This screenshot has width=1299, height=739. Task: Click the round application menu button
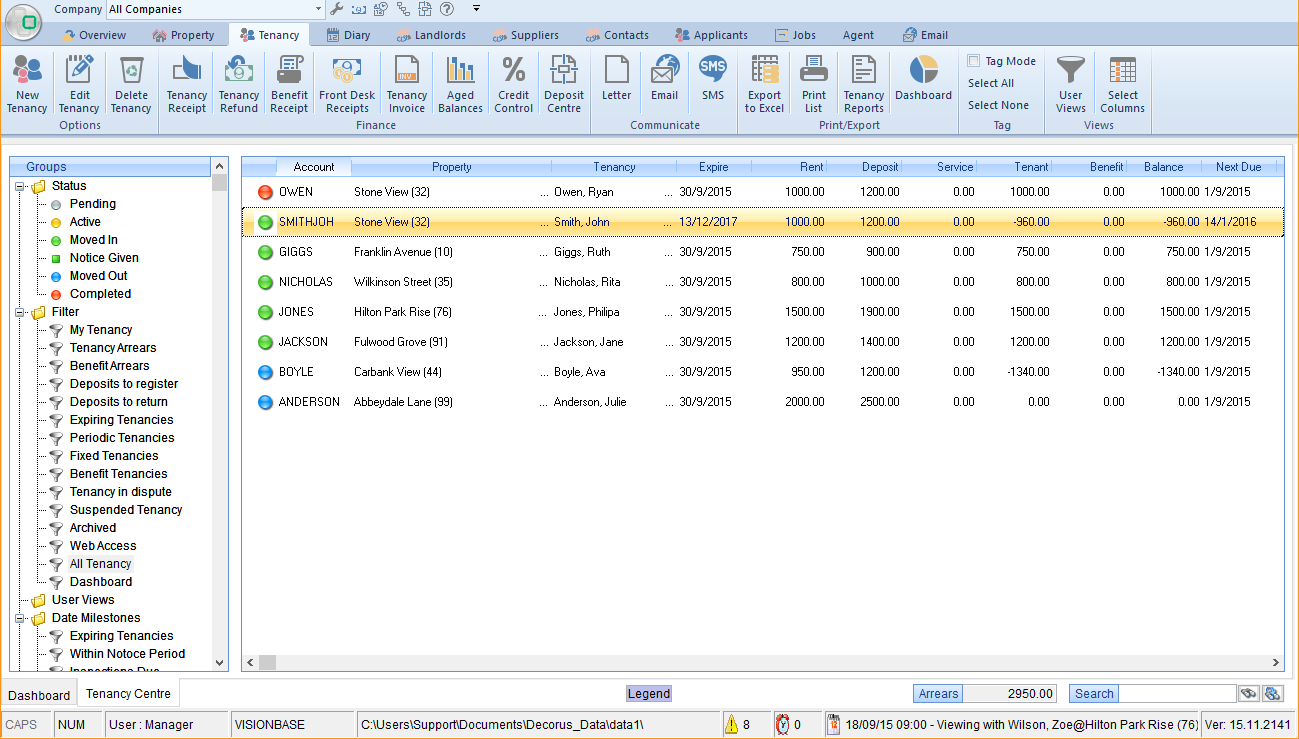tap(24, 22)
